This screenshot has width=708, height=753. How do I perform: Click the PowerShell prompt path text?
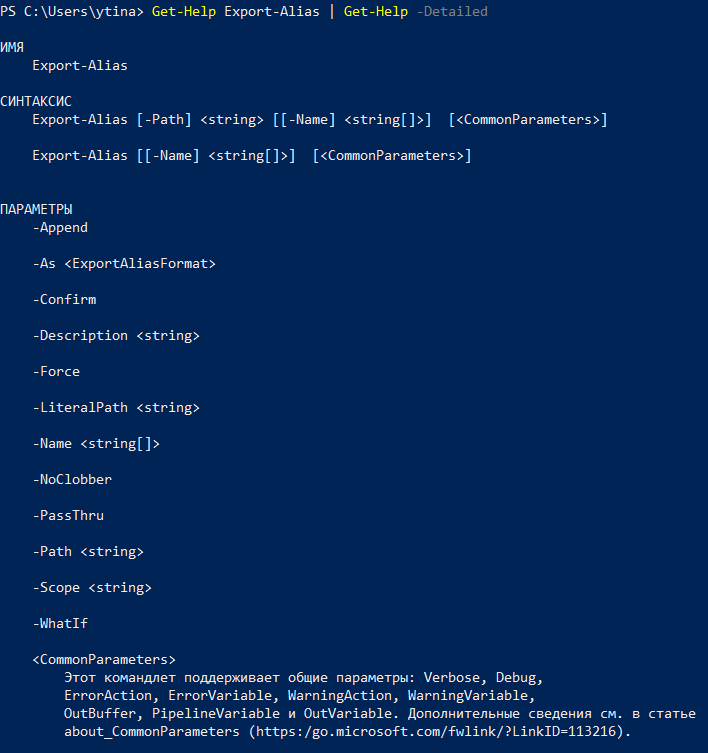click(x=72, y=11)
